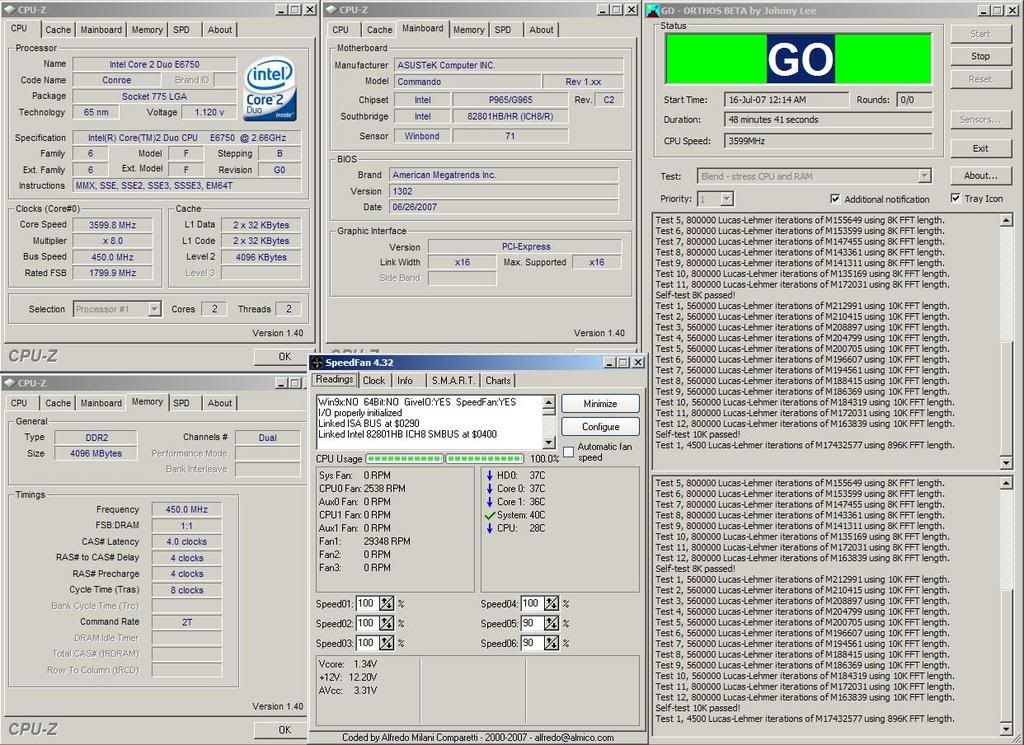1024x745 pixels.
Task: Click the American Megatrends Inc. BIOS brand
Action: (504, 175)
